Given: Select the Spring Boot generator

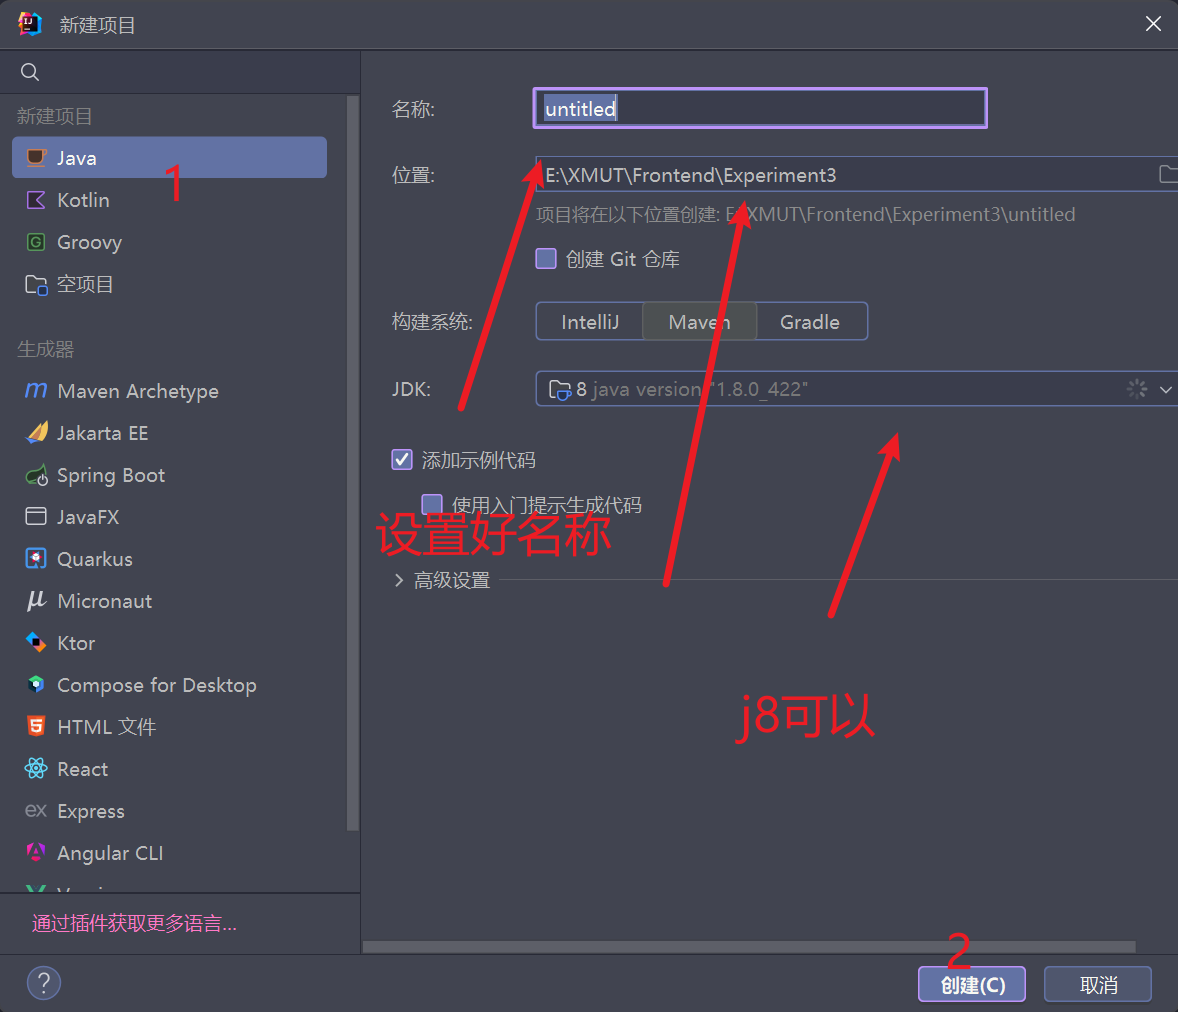Looking at the screenshot, I should point(169,475).
